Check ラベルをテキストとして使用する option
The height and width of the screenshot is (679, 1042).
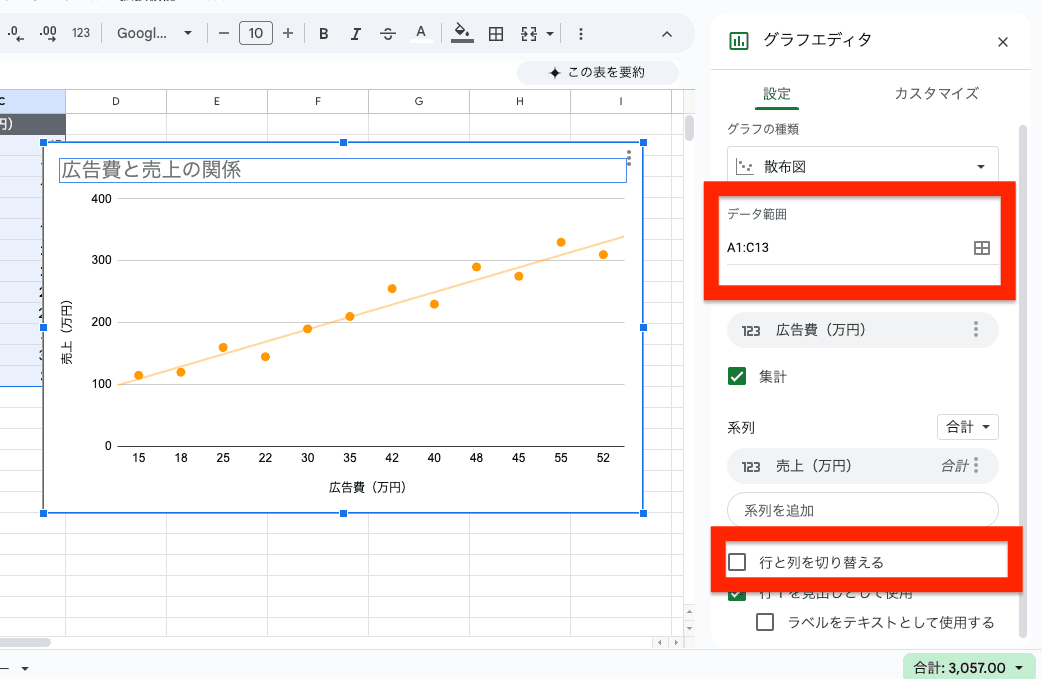pyautogui.click(x=765, y=622)
